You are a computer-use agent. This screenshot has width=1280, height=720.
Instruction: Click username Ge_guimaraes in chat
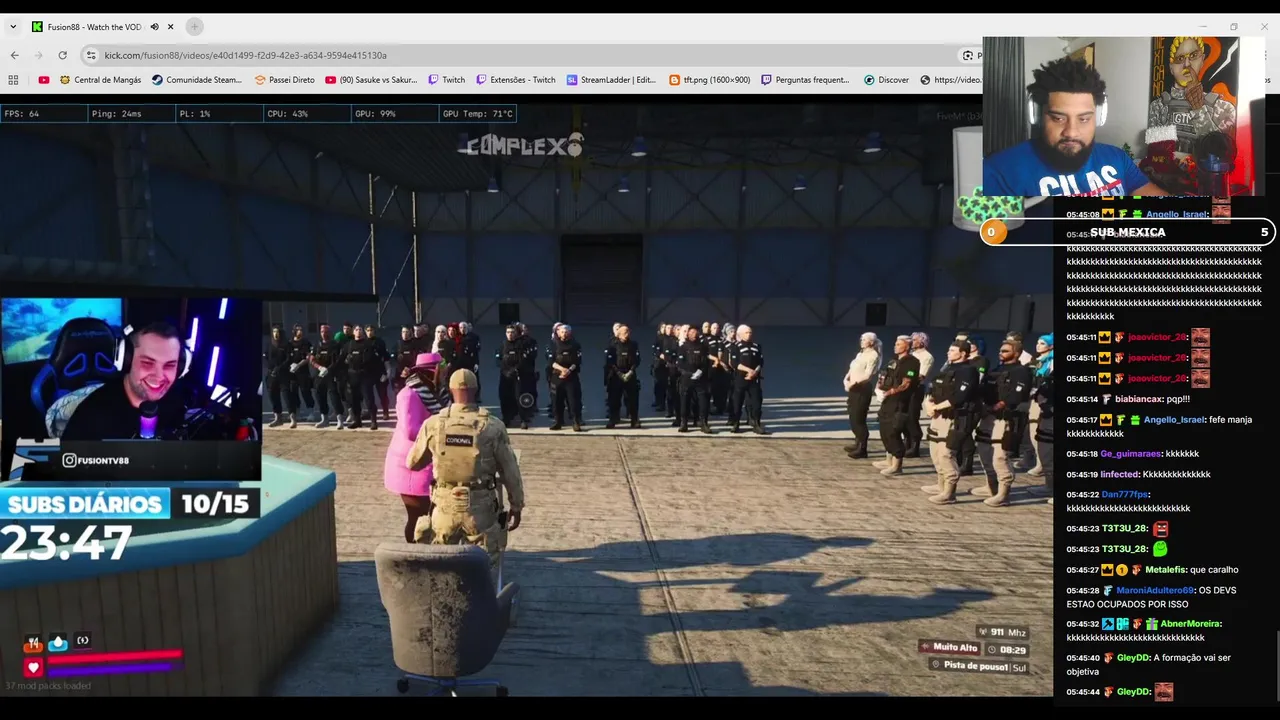(1131, 454)
